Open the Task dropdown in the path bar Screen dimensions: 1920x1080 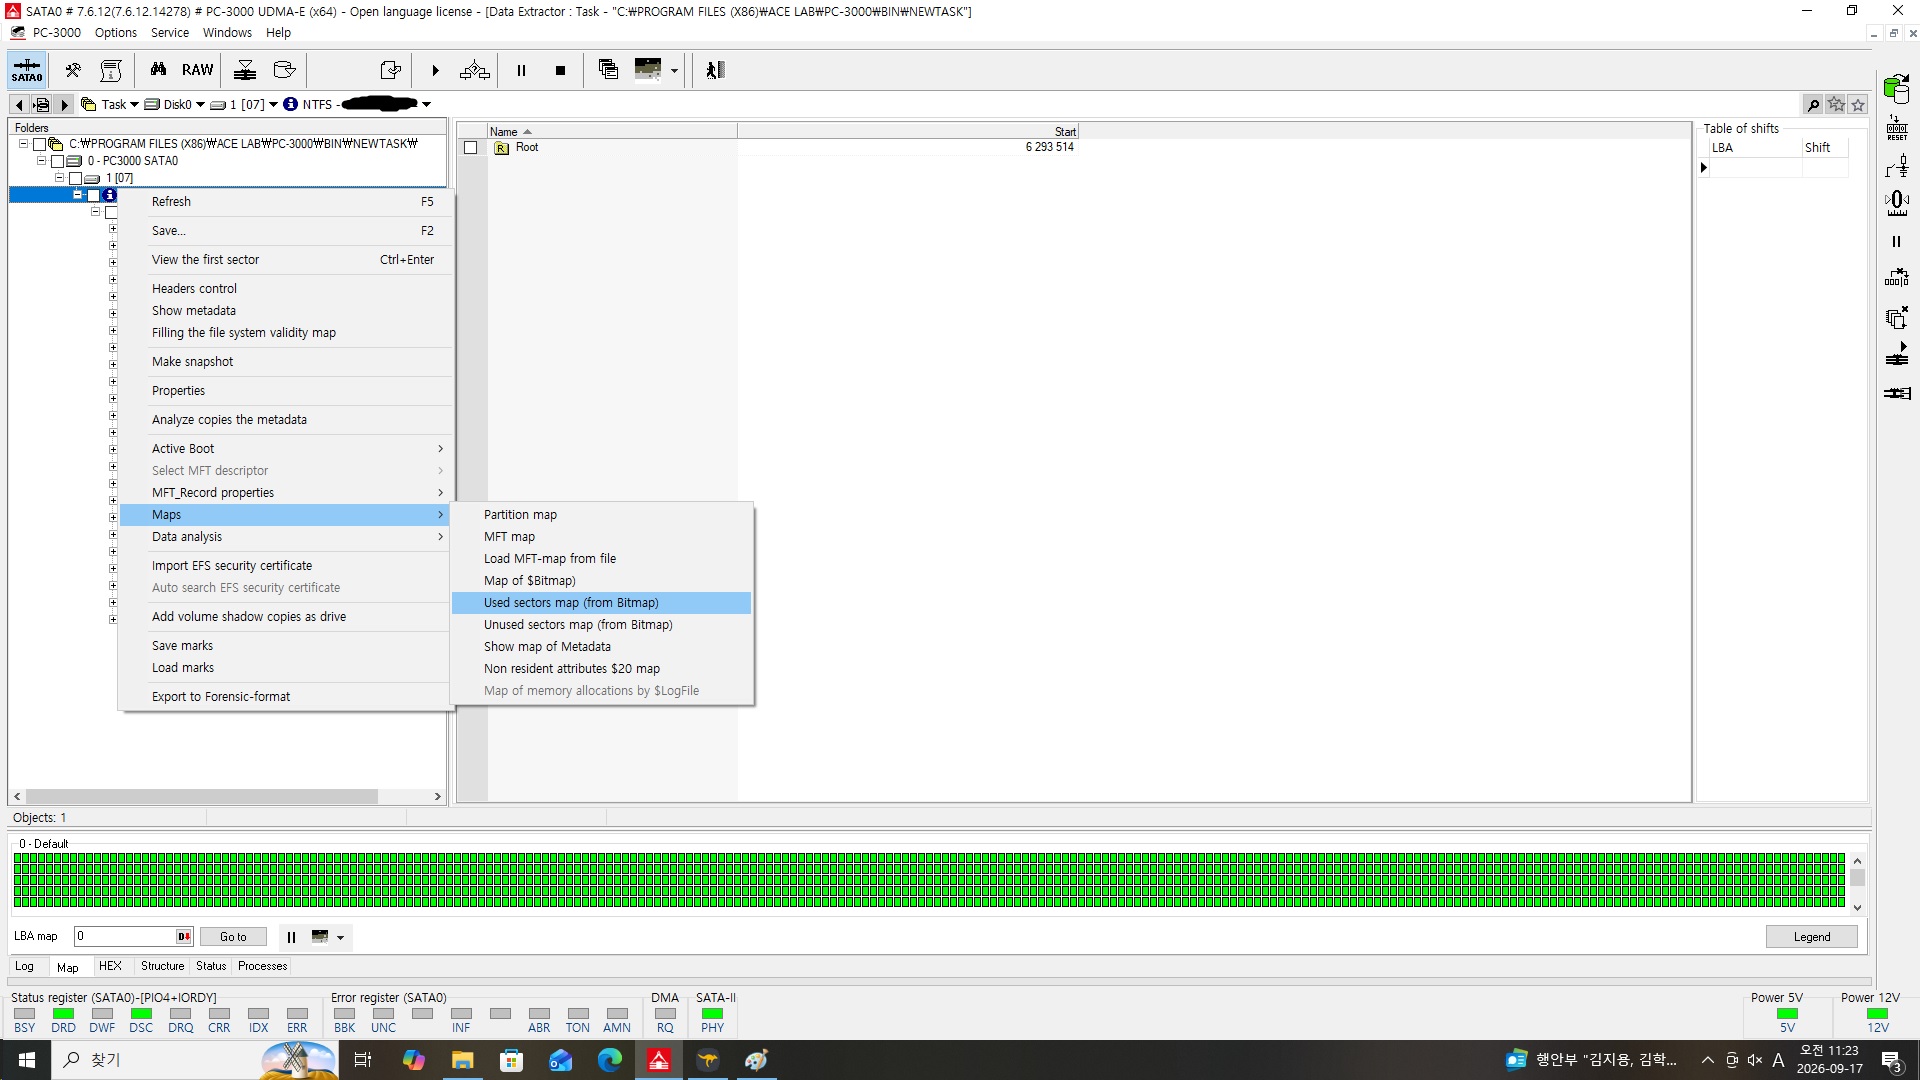(134, 104)
